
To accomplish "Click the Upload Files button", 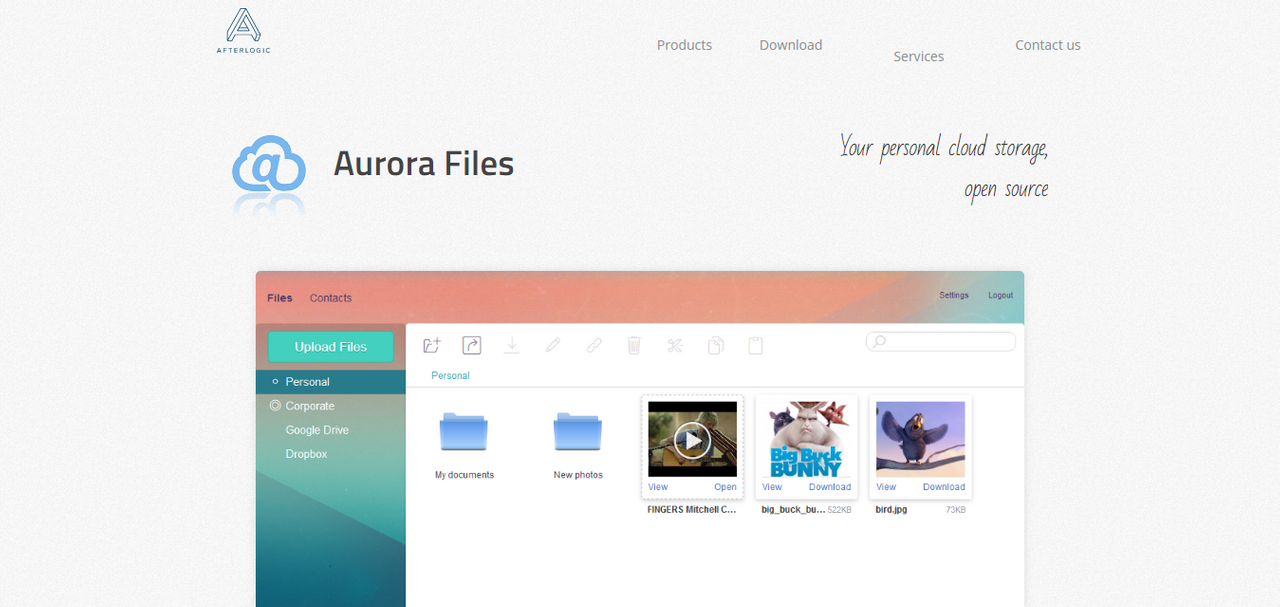I will tap(331, 347).
